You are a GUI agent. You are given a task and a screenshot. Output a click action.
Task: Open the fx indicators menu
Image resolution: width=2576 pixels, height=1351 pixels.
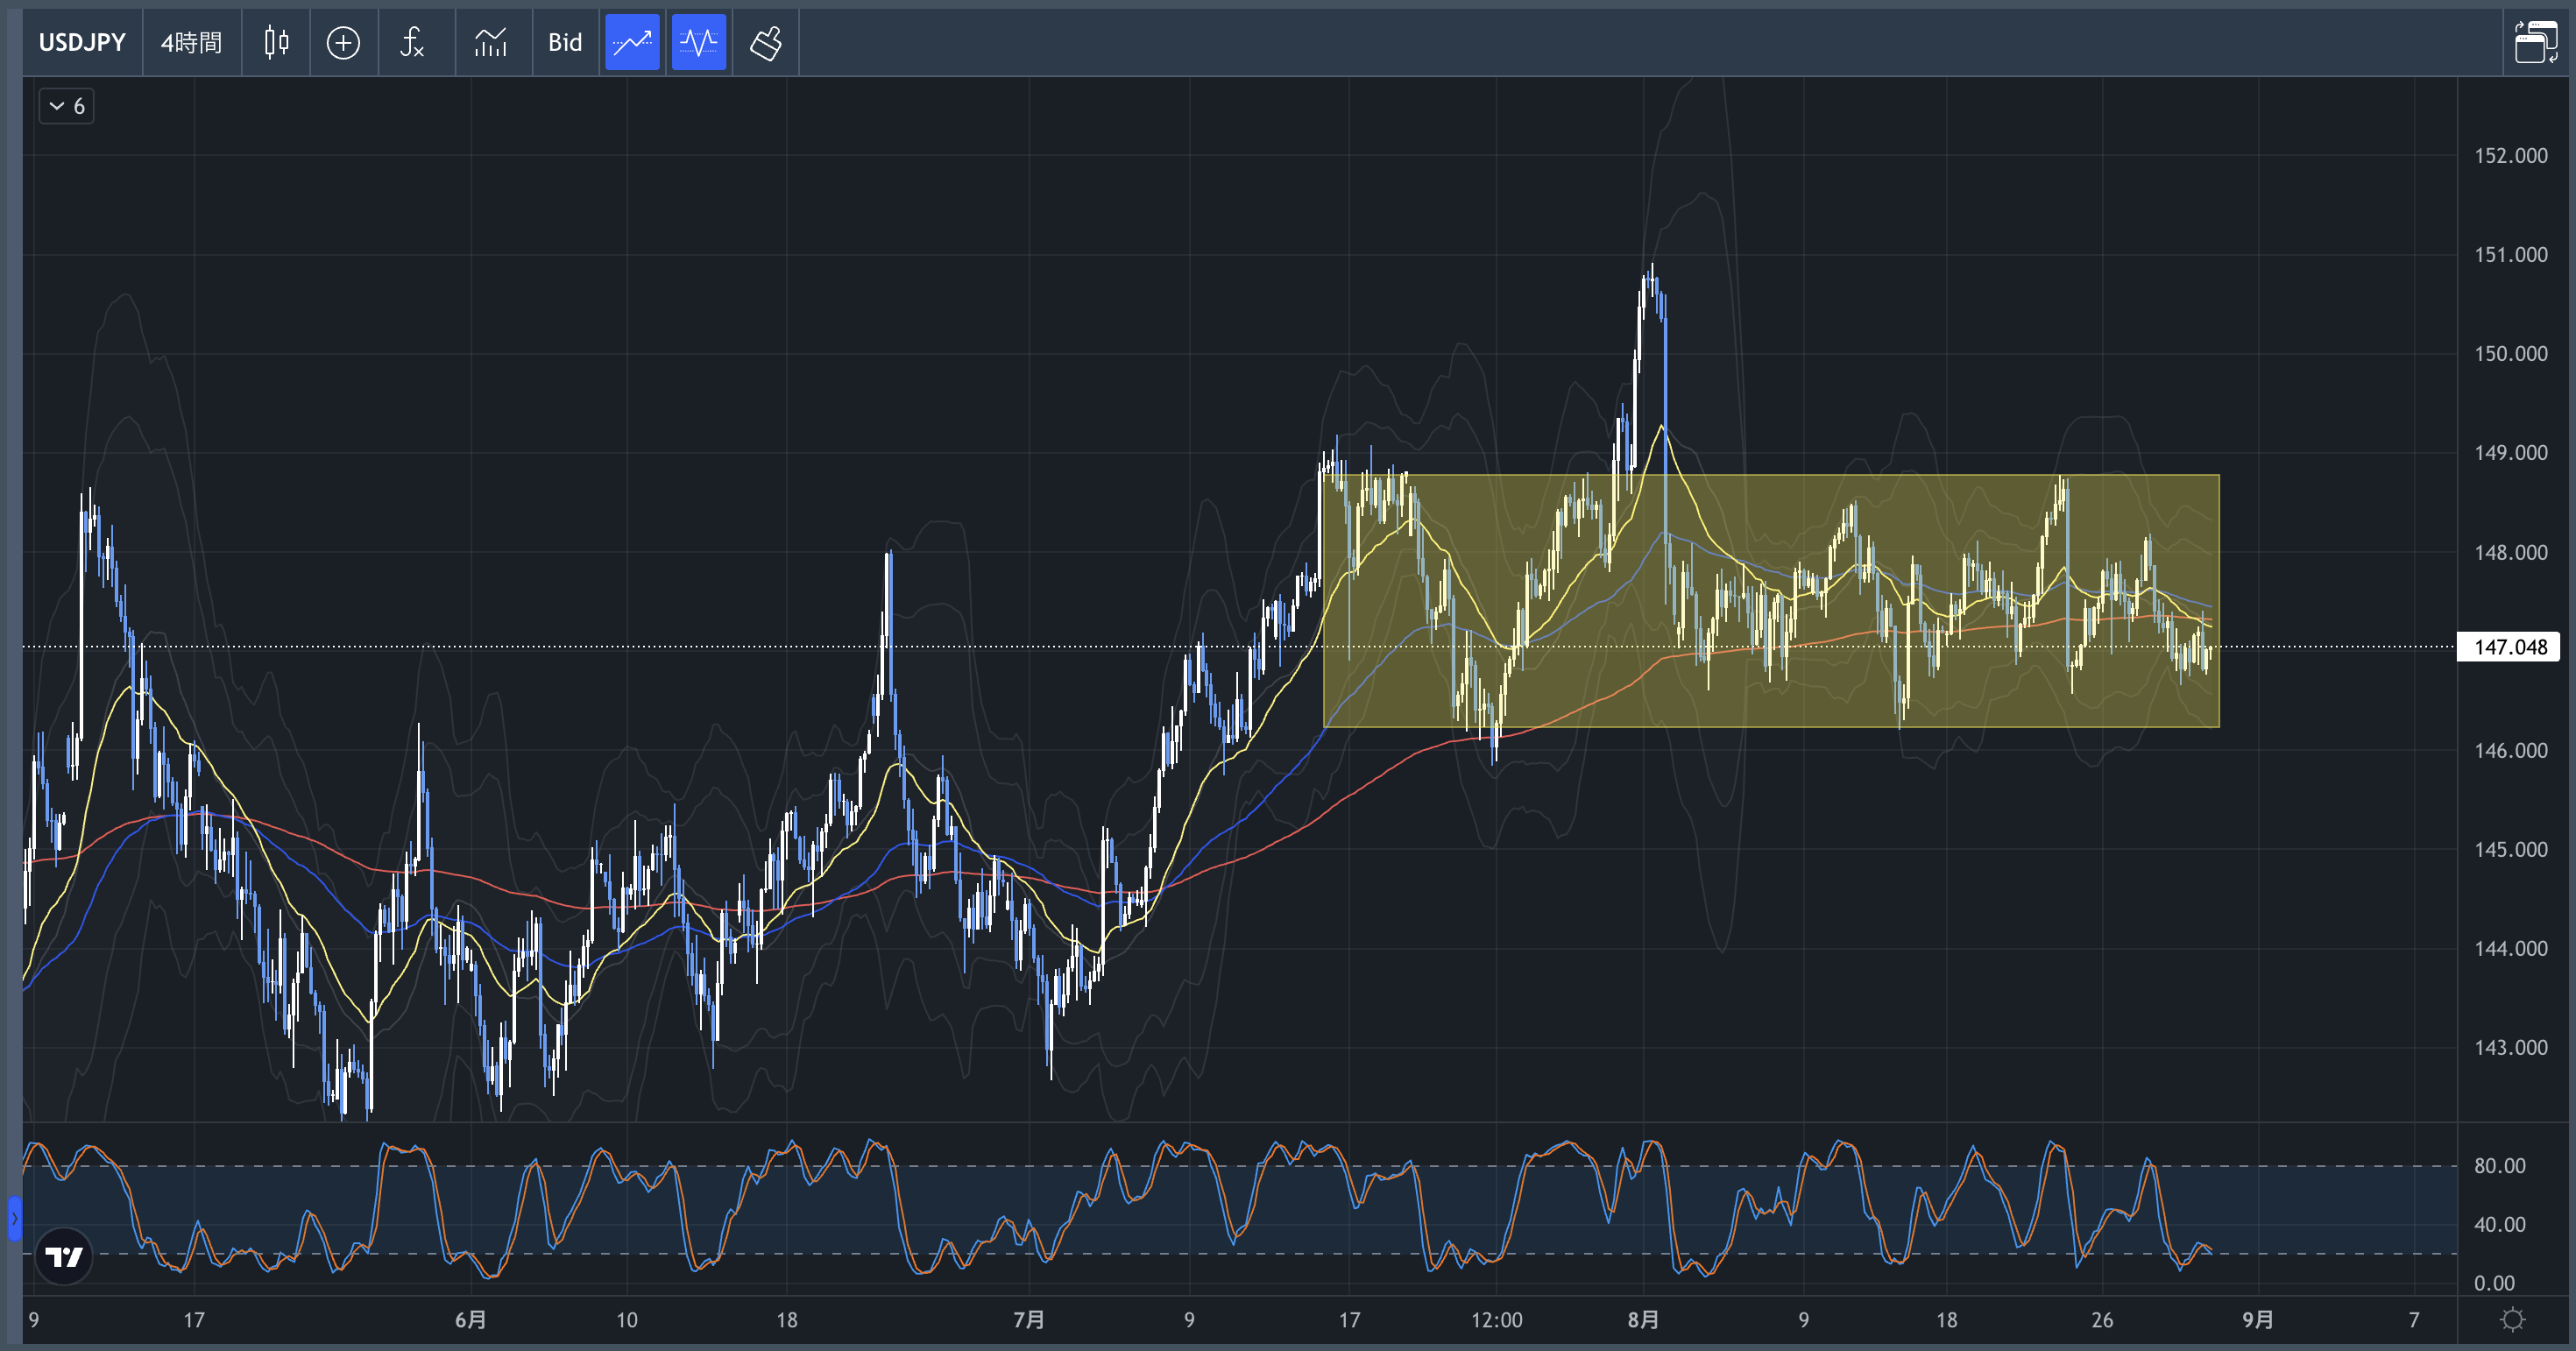pos(412,42)
